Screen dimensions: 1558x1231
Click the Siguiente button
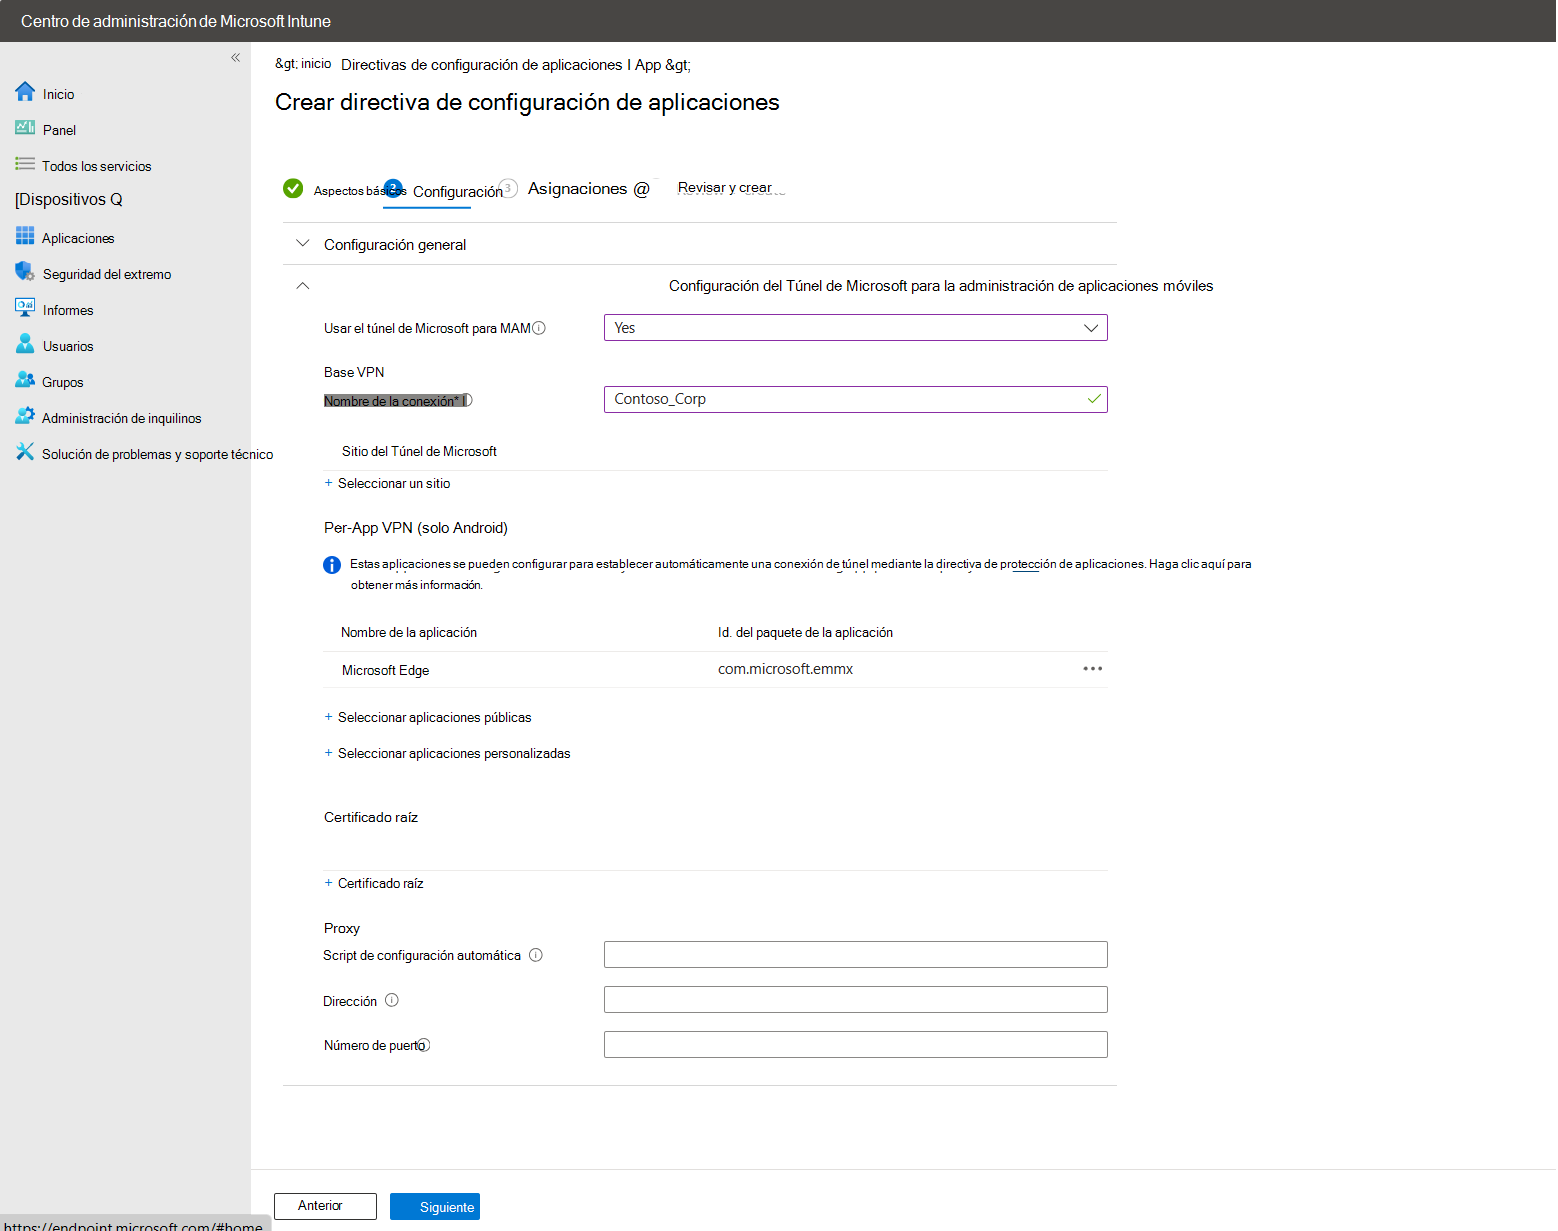pyautogui.click(x=435, y=1207)
